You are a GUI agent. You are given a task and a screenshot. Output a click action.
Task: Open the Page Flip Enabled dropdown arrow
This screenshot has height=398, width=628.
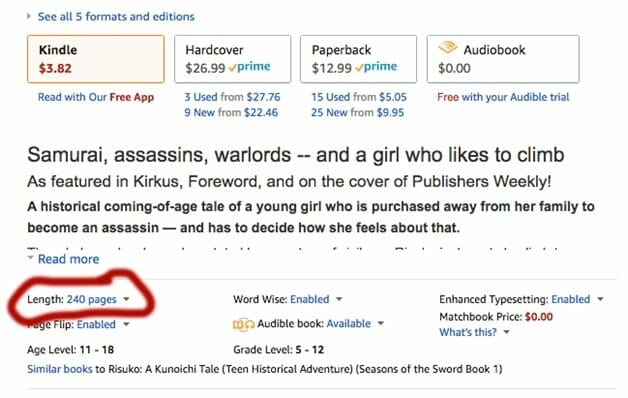[126, 324]
